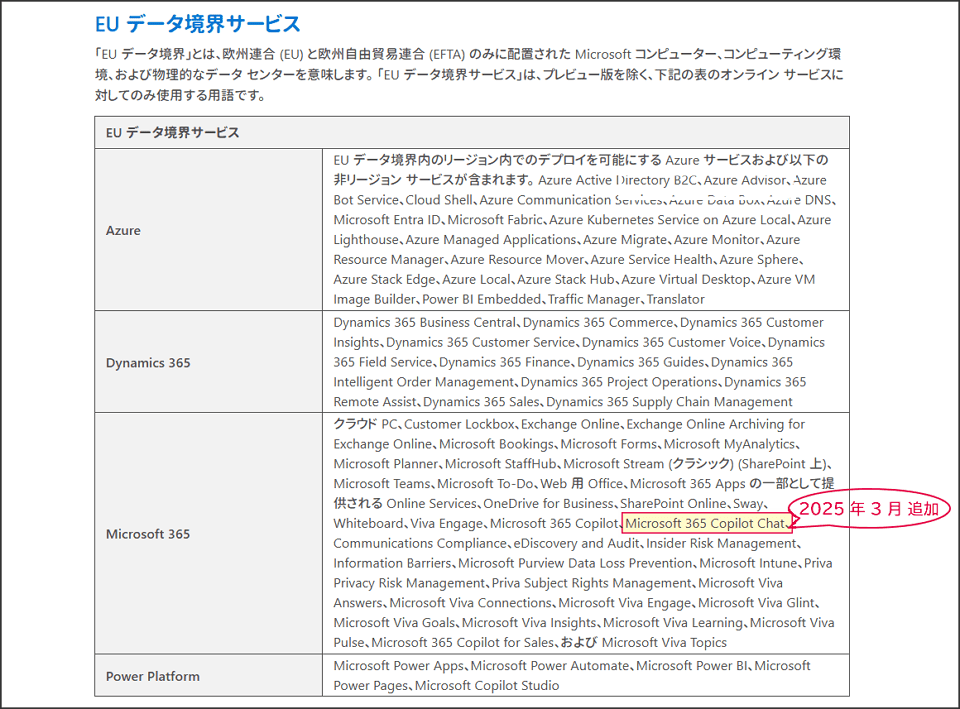Click the blue page heading "EU データ境界サービス"
The image size is (960, 709).
click(197, 24)
